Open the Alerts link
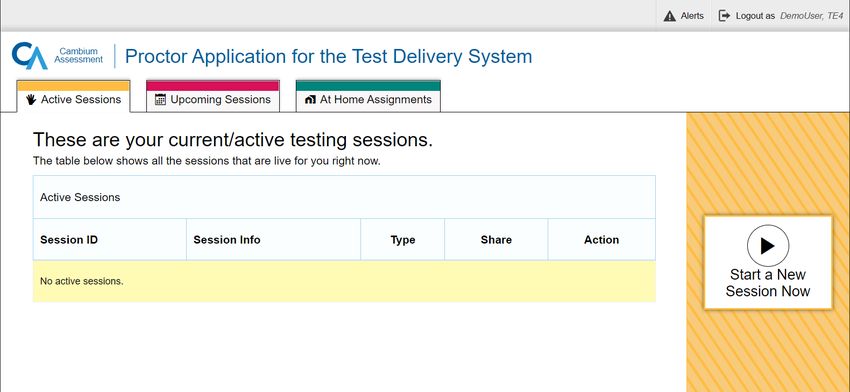Screen dimensions: 850x392 (x=684, y=16)
